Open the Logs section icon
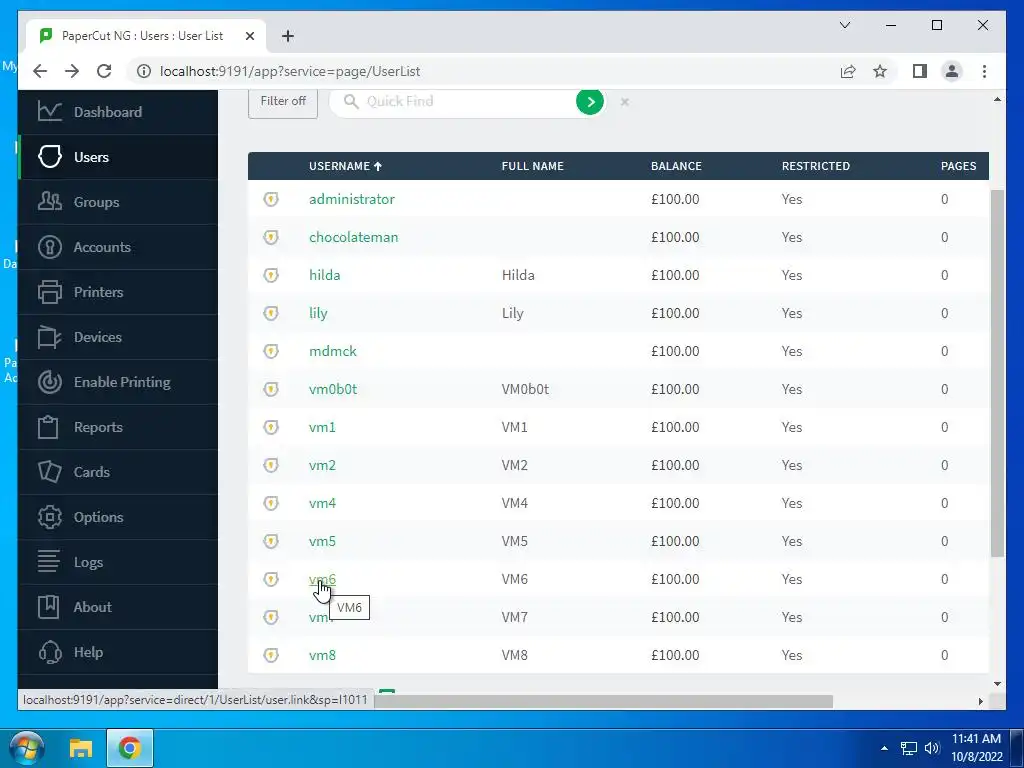Viewport: 1024px width, 768px height. 48,562
